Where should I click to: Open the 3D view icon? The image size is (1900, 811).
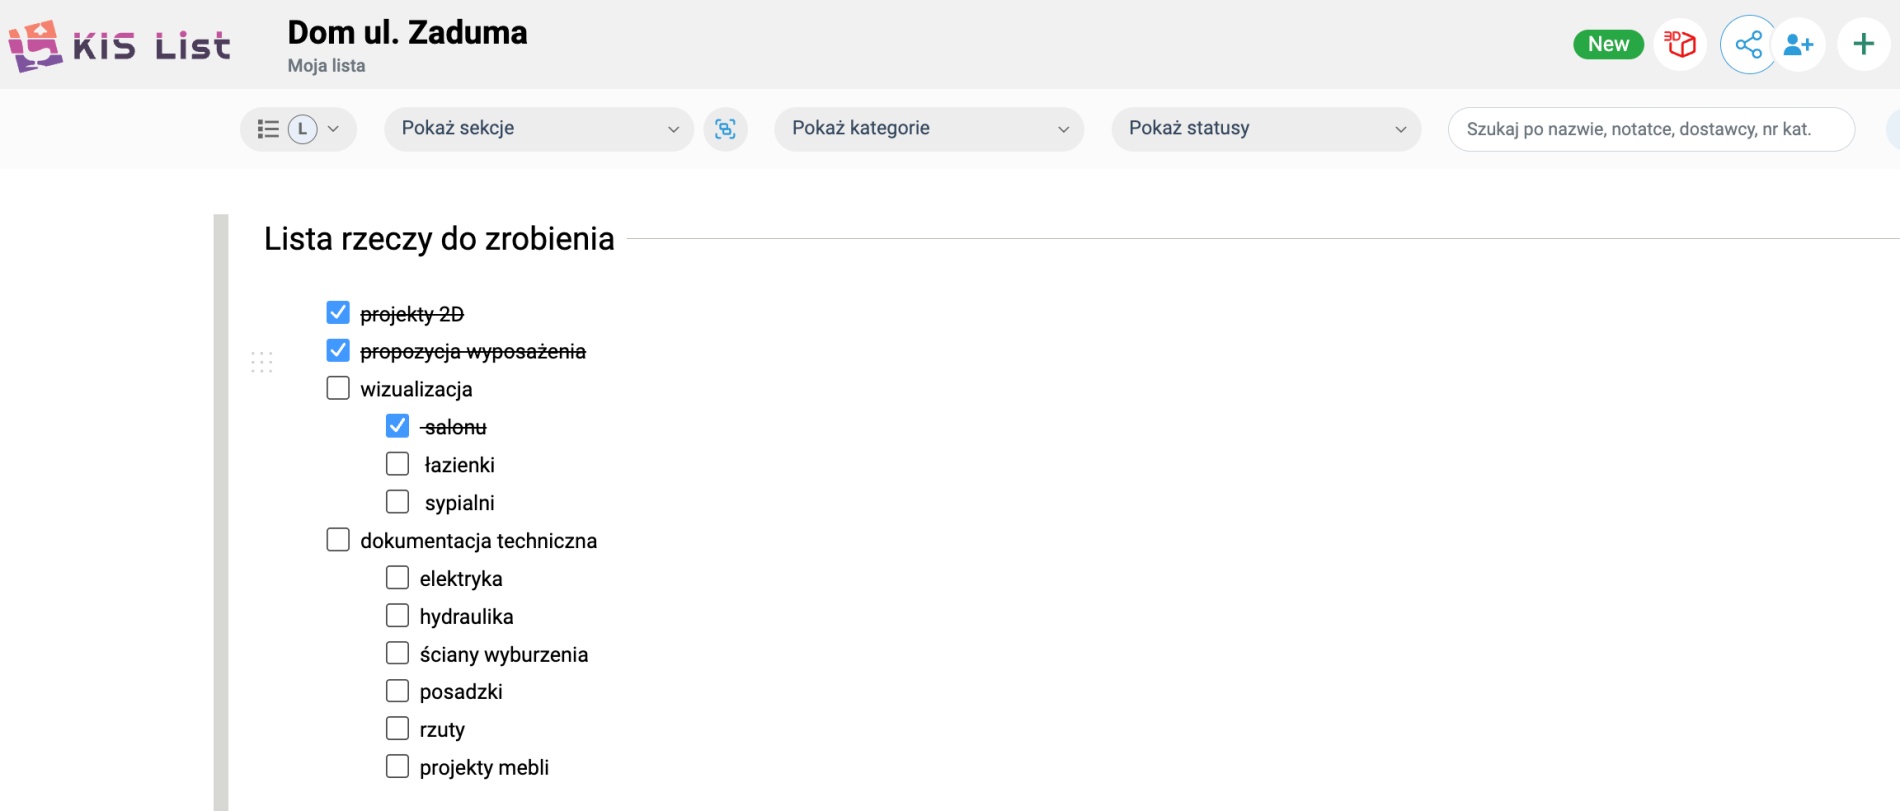click(1680, 44)
